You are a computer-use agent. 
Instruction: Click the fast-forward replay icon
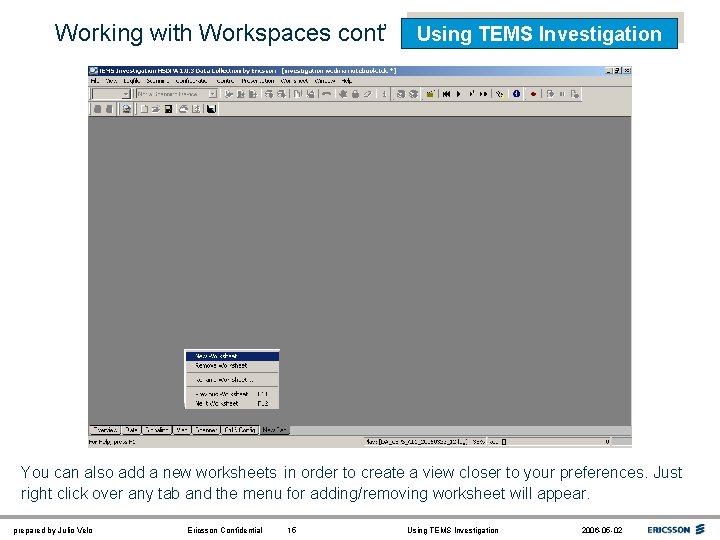[484, 94]
